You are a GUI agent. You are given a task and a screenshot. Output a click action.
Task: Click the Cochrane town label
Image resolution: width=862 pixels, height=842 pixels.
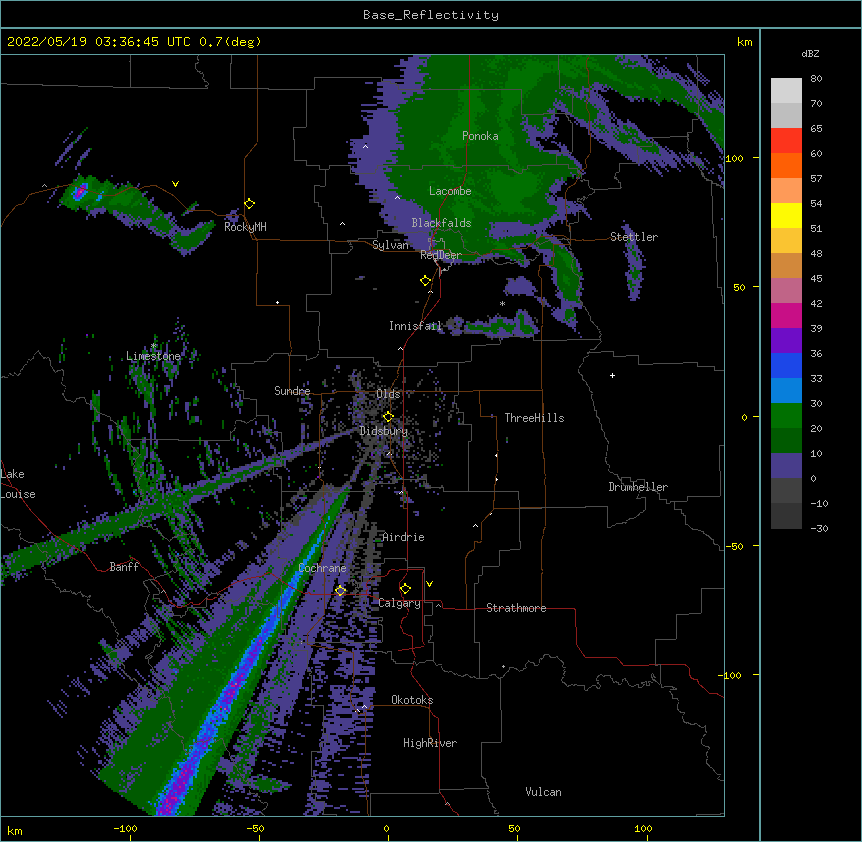coord(323,568)
